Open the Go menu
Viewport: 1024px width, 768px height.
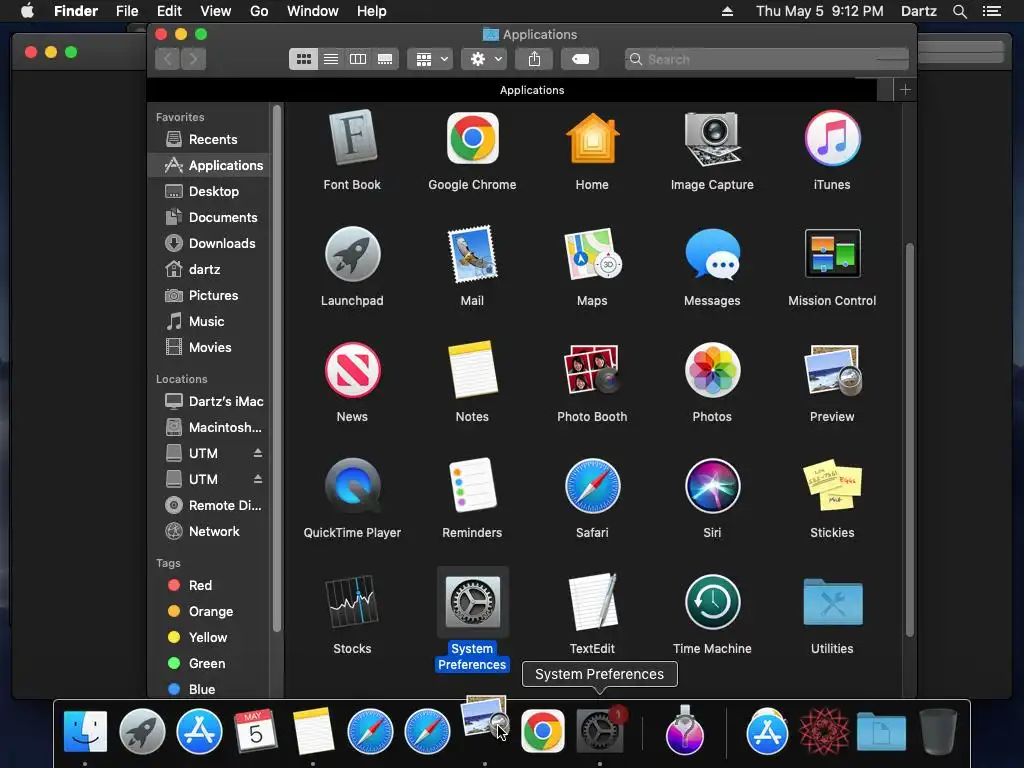pos(259,11)
